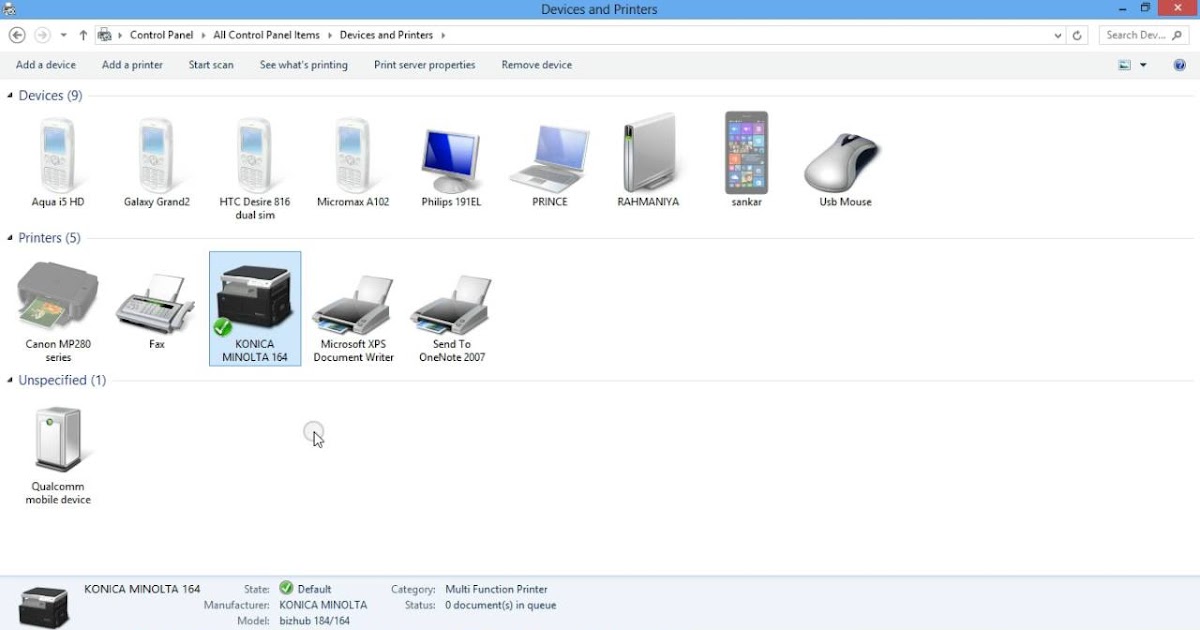
Task: Select the Fax printer icon
Action: [156, 311]
